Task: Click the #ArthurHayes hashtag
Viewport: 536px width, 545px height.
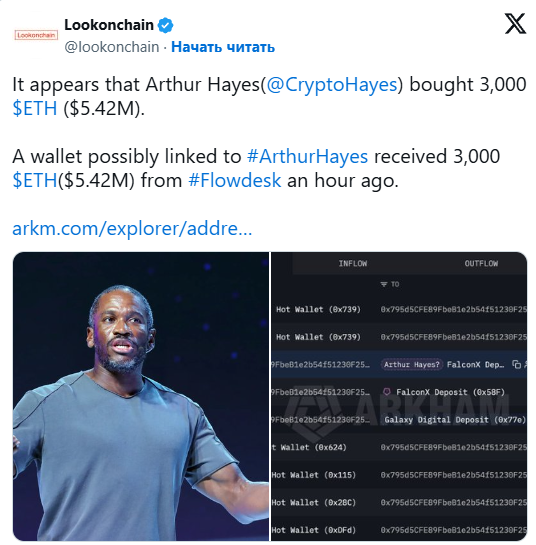Action: point(307,156)
